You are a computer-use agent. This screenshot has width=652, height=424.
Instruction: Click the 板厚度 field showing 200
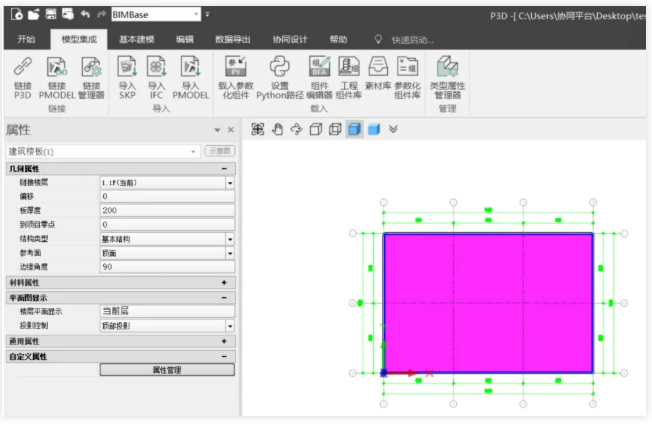pos(167,210)
